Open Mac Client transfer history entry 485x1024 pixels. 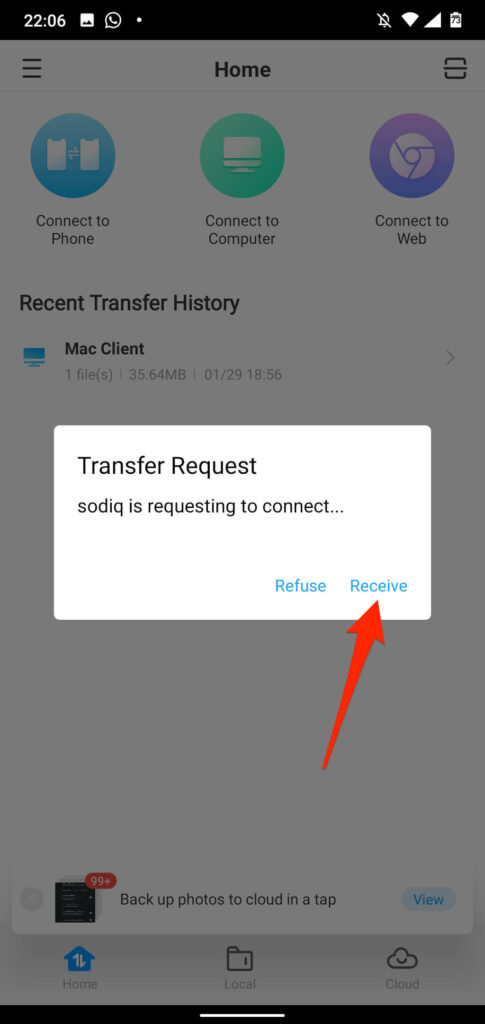(x=242, y=358)
